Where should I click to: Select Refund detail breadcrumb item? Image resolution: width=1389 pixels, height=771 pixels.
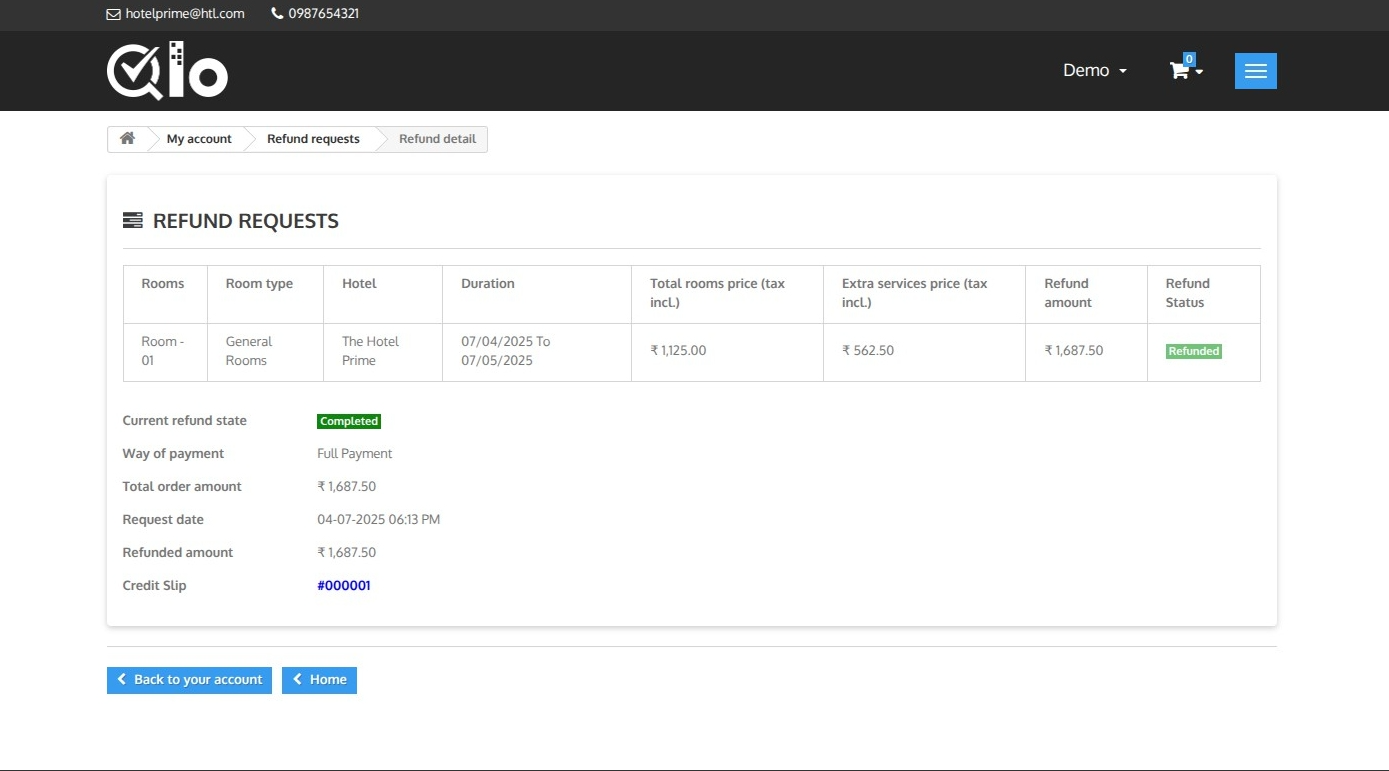(437, 139)
